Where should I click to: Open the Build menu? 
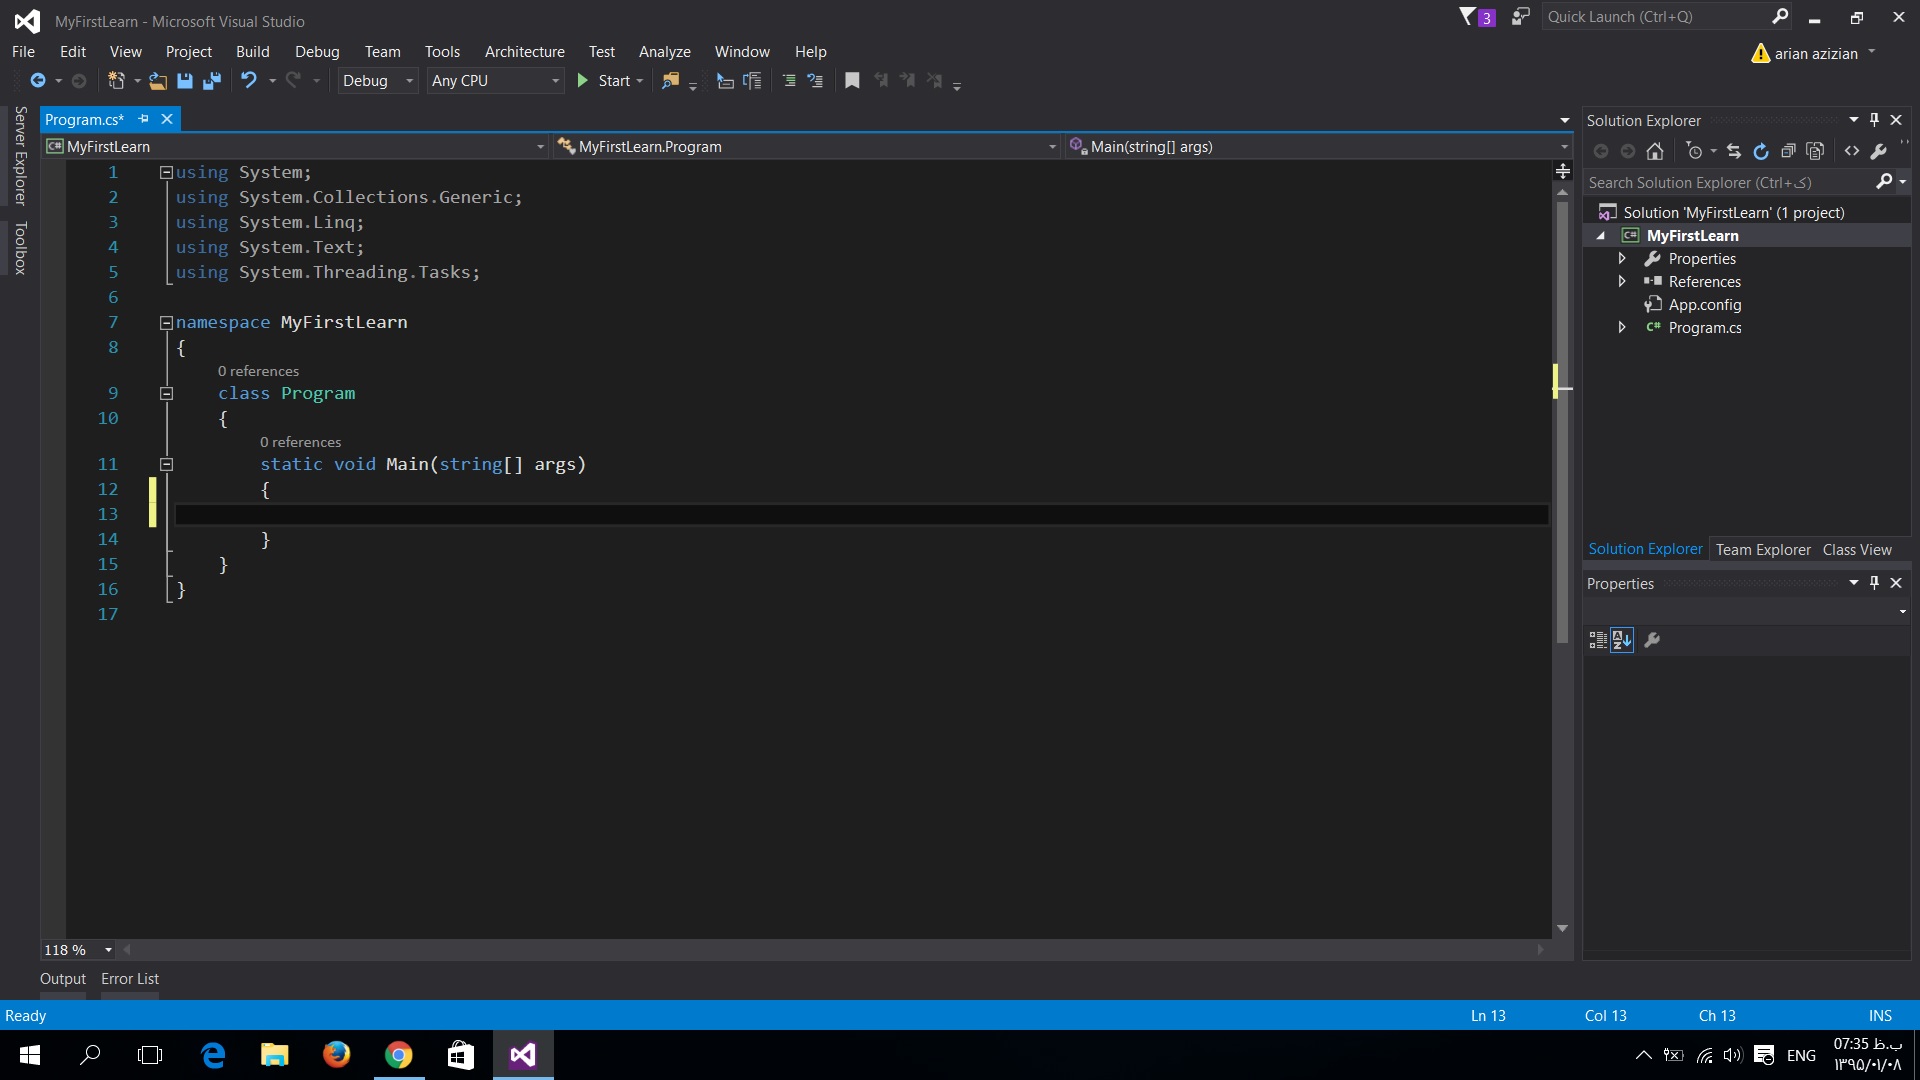252,52
